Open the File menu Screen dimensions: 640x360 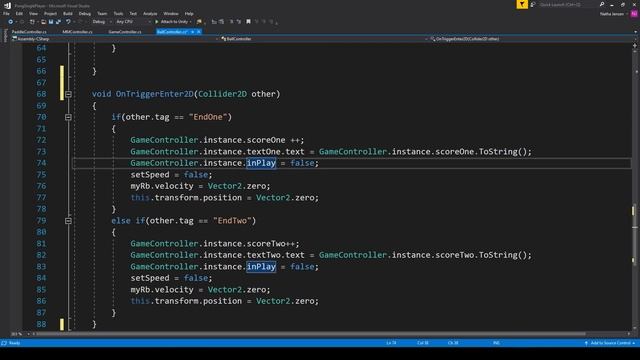pyautogui.click(x=6, y=13)
